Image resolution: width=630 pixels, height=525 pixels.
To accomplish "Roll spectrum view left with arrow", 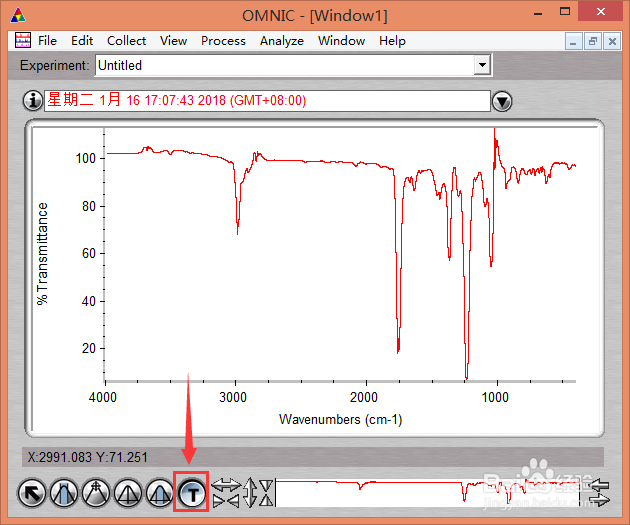I will point(599,485).
